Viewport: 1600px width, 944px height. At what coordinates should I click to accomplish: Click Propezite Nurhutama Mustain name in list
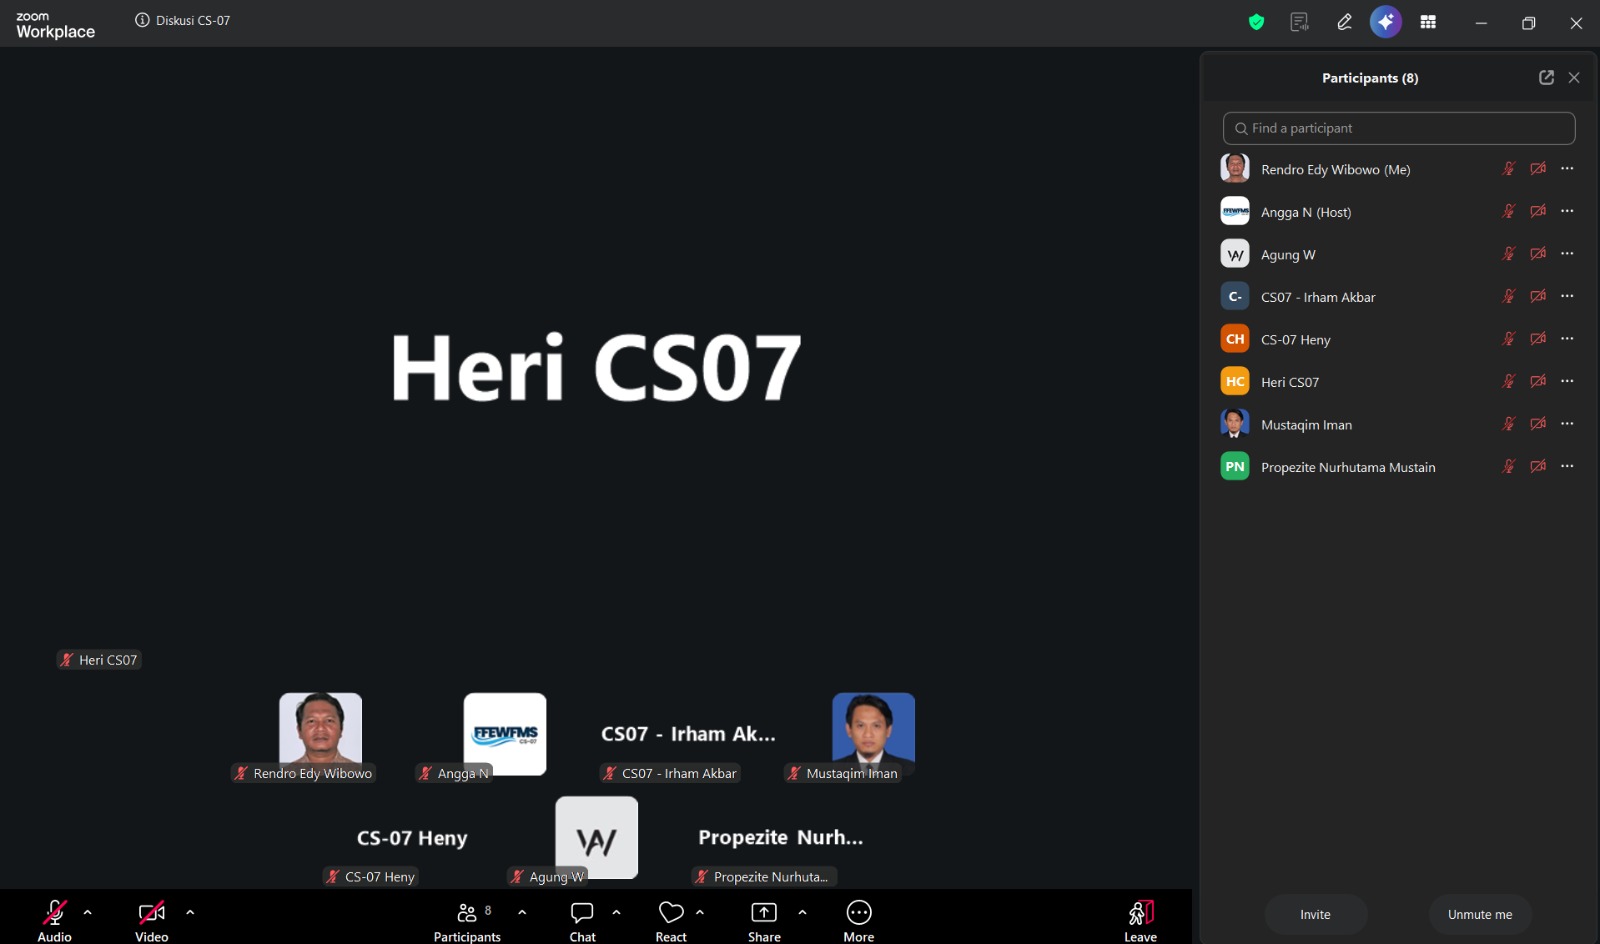(x=1348, y=467)
